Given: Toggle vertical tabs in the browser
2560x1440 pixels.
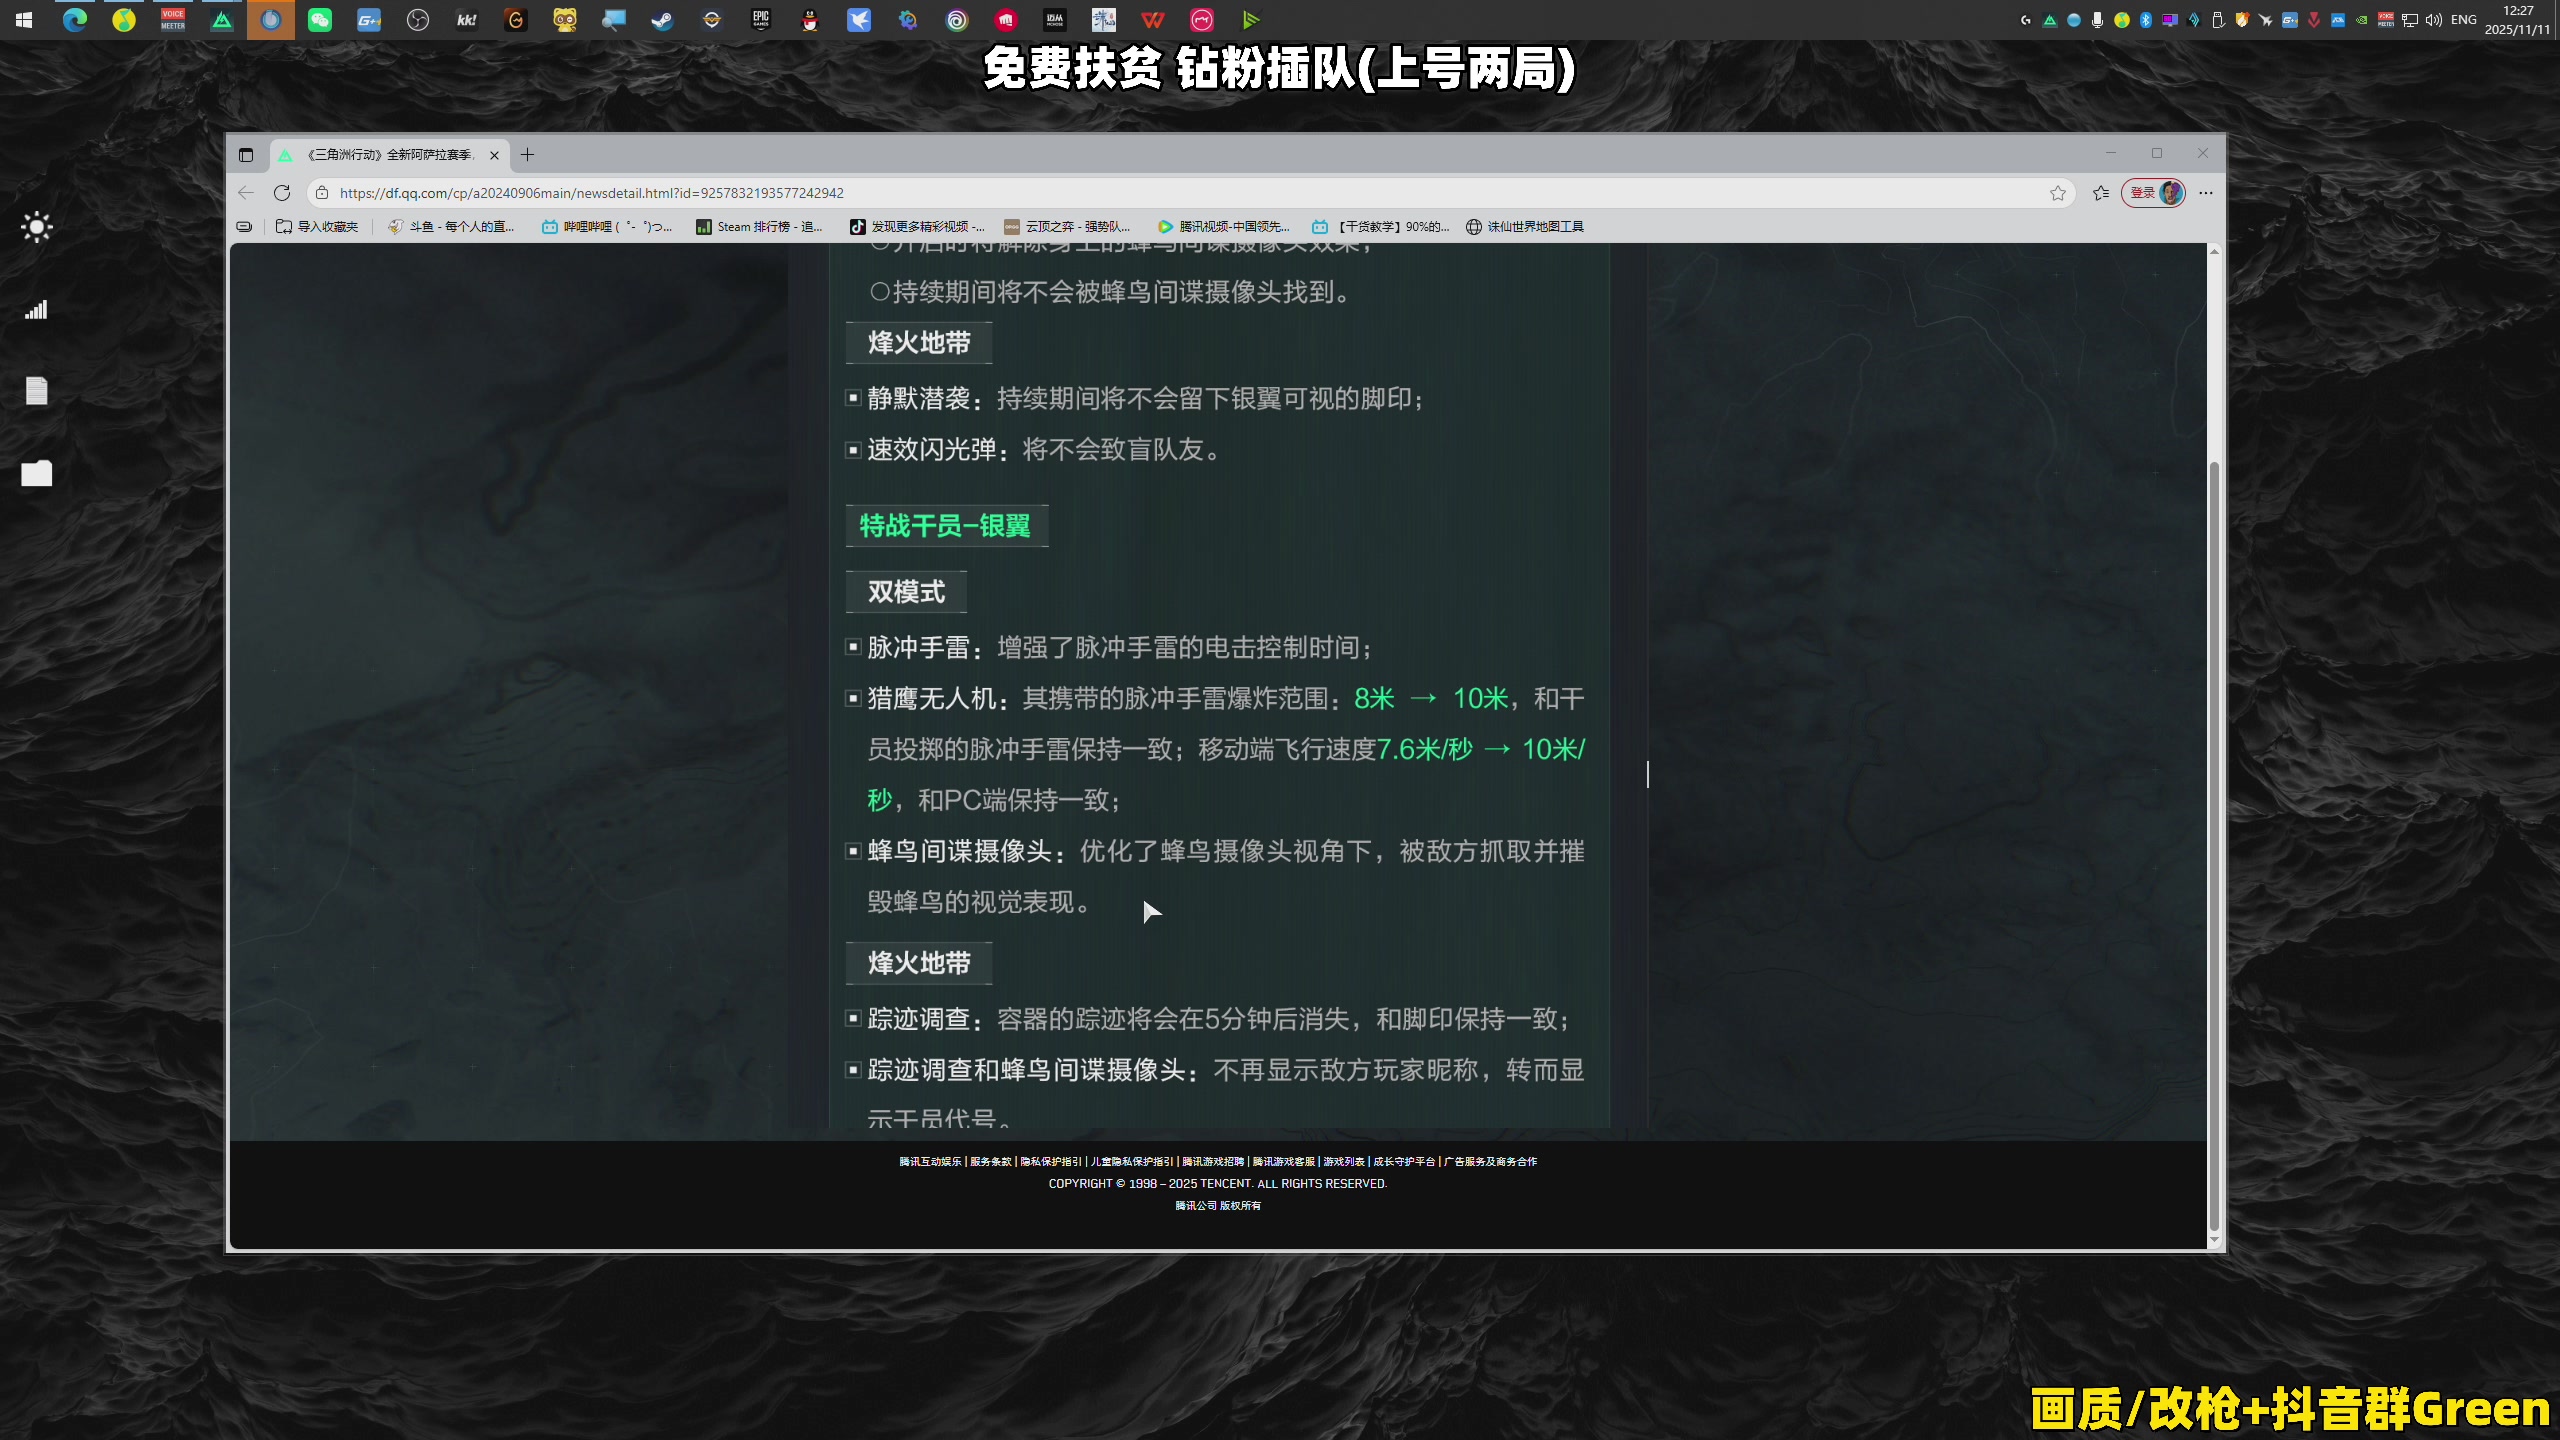Looking at the screenshot, I should (246, 155).
